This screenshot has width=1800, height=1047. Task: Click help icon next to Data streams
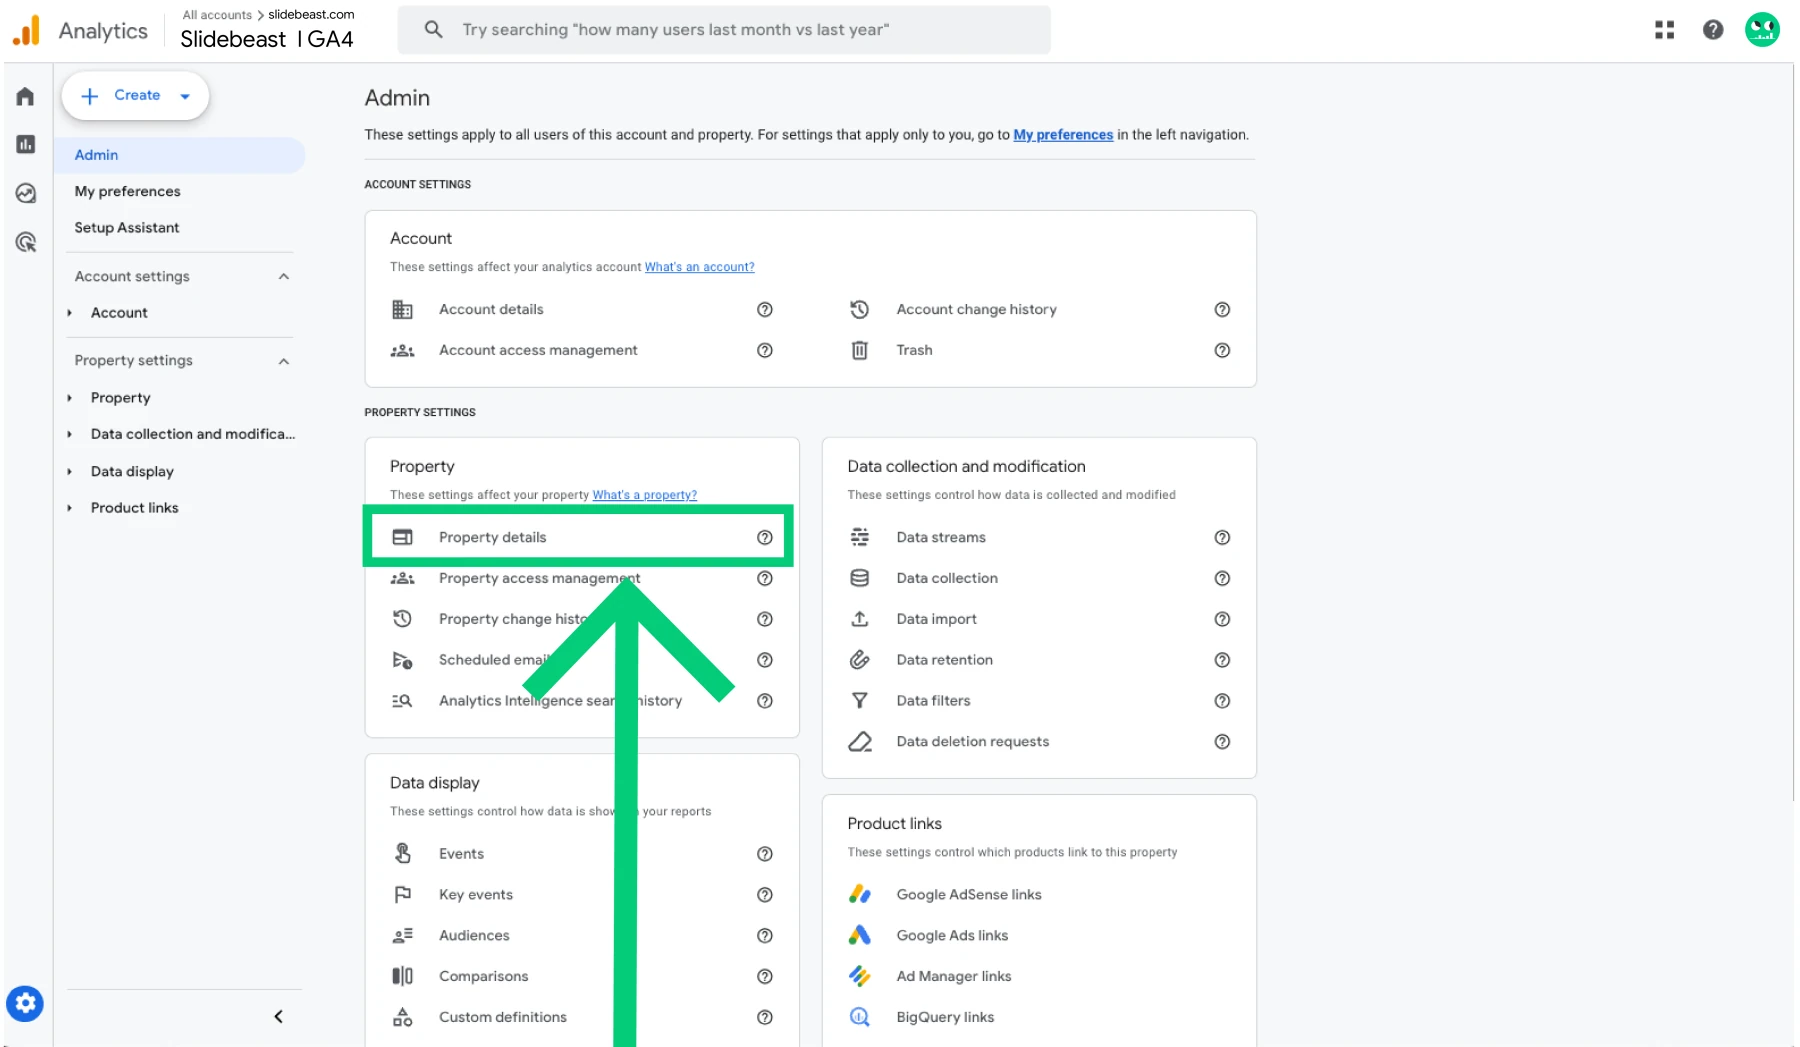tap(1222, 537)
